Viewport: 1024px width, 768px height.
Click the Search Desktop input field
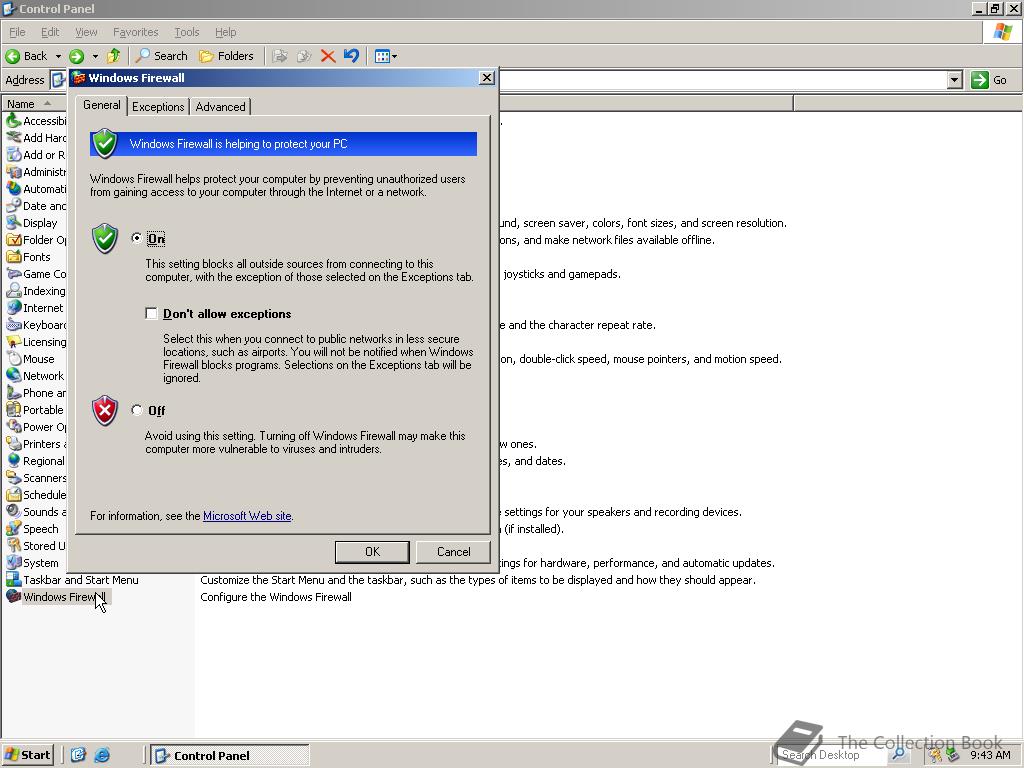coord(832,754)
